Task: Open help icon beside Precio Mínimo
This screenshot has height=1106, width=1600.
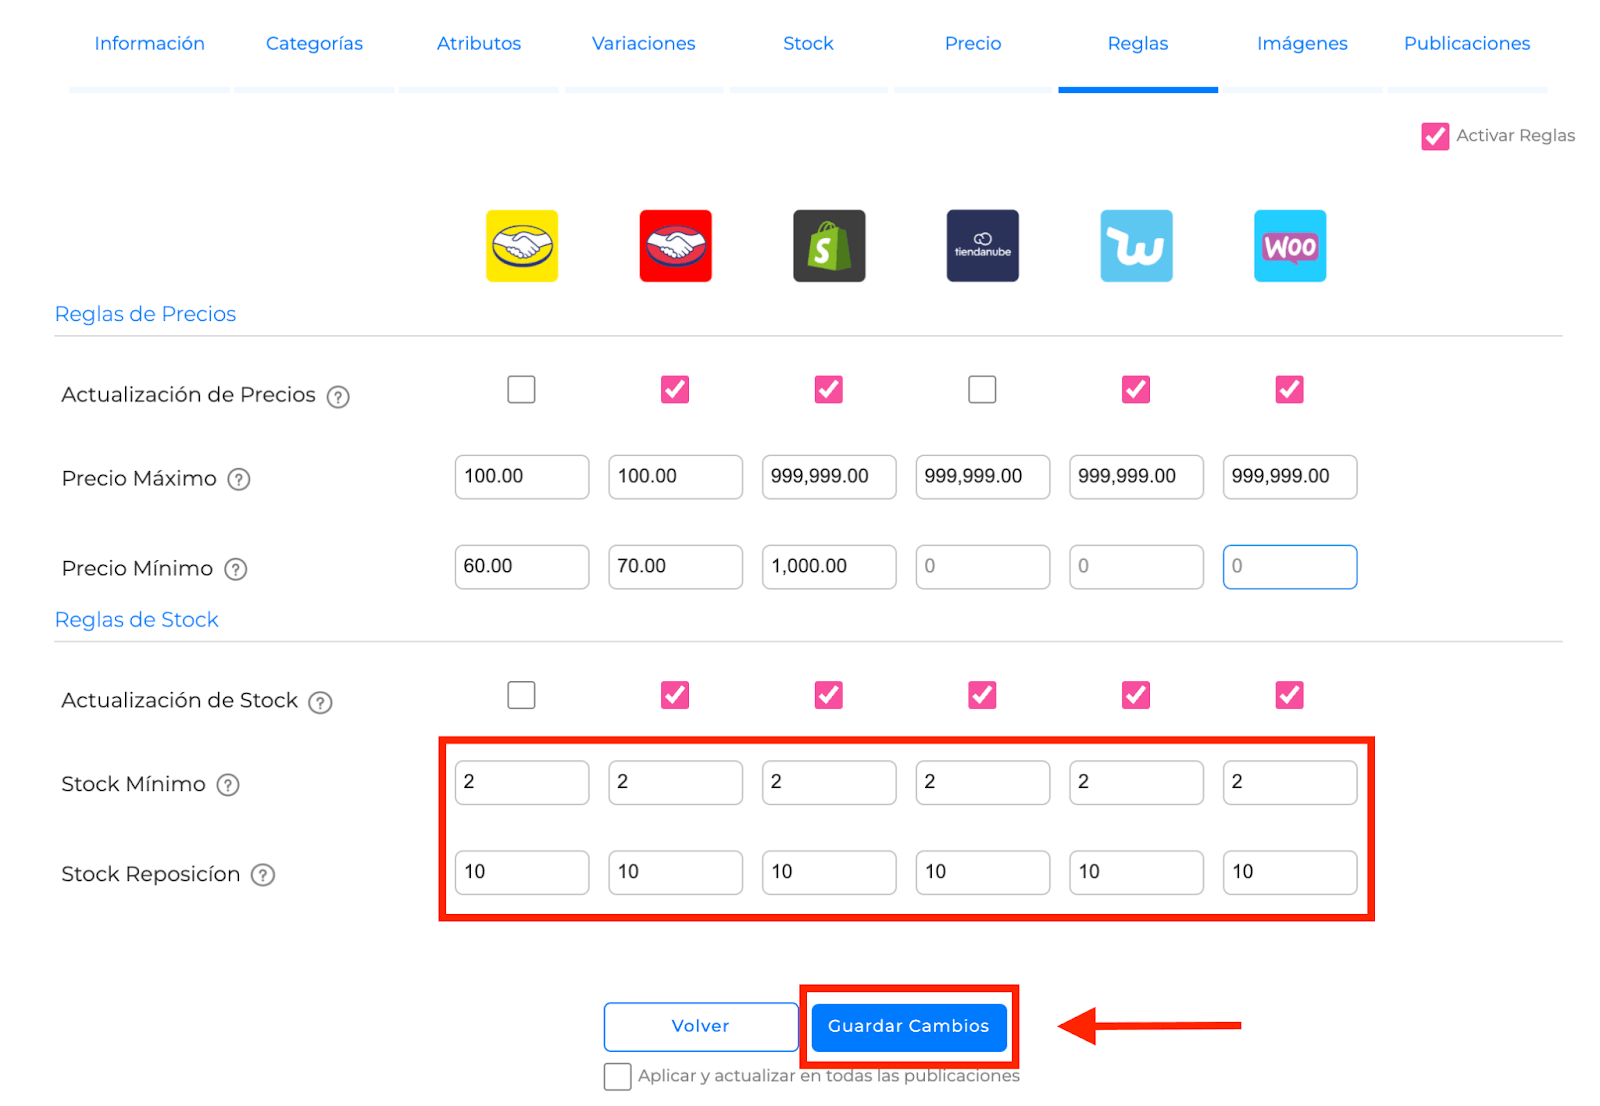Action: 236,570
